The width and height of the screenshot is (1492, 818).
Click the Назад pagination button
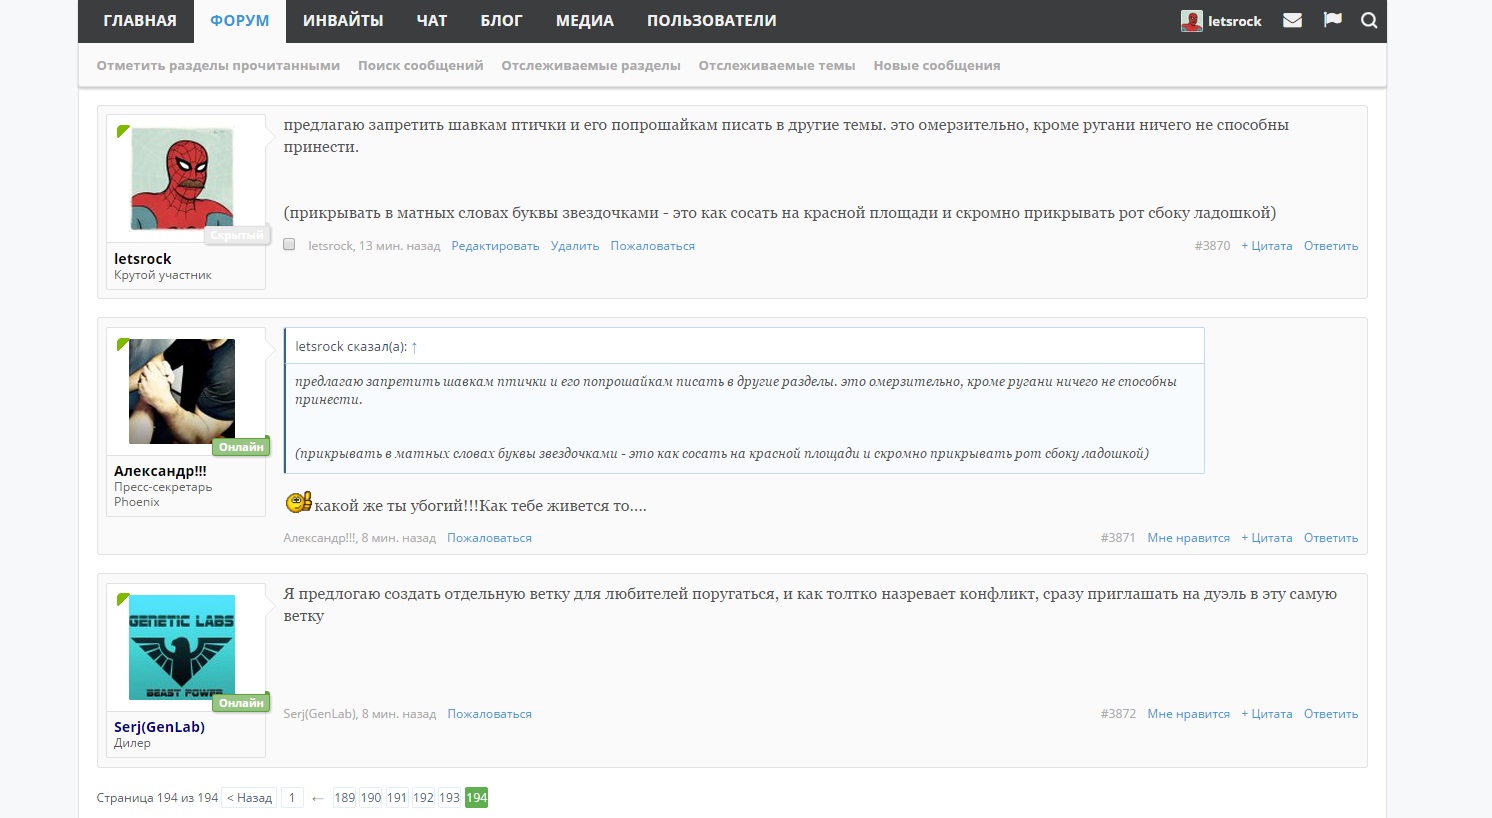[249, 798]
